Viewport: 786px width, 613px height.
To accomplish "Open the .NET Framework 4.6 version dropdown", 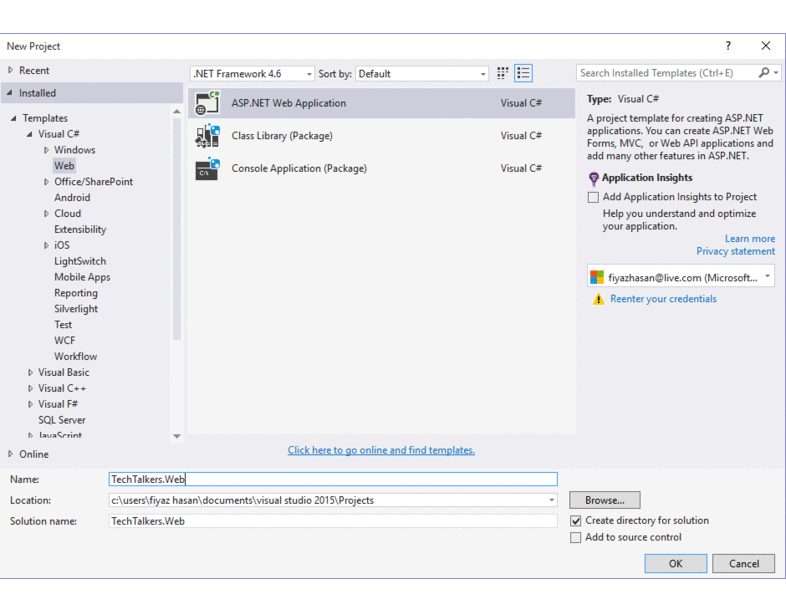I will click(252, 74).
